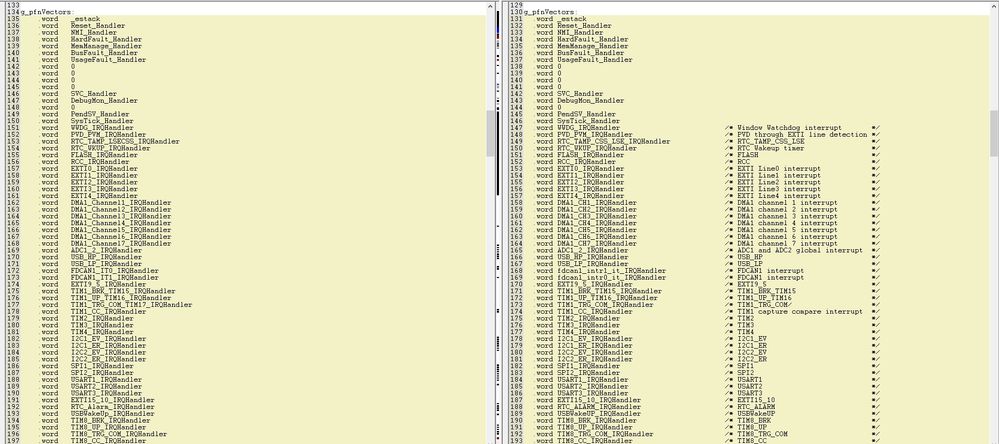Click left pane line 186 SPI1_IRQHandler
Screen dimensions: 999x444
102,366
